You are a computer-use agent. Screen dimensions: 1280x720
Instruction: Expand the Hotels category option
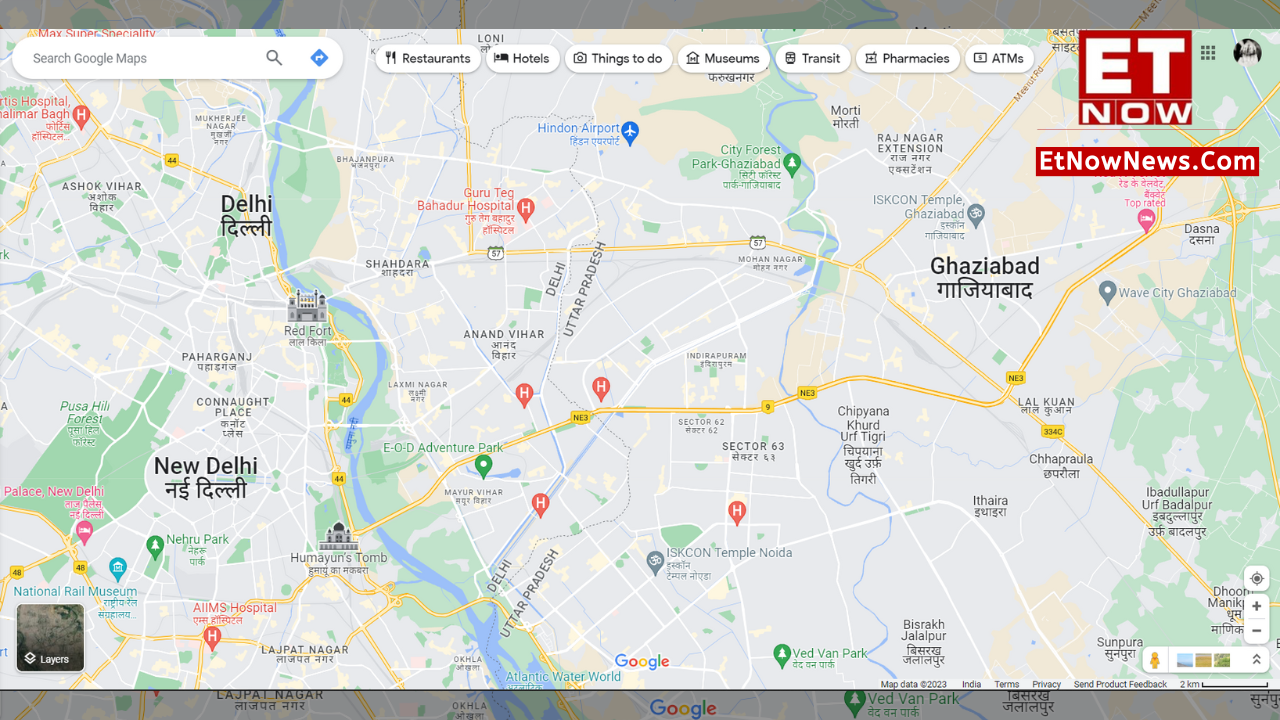(522, 58)
